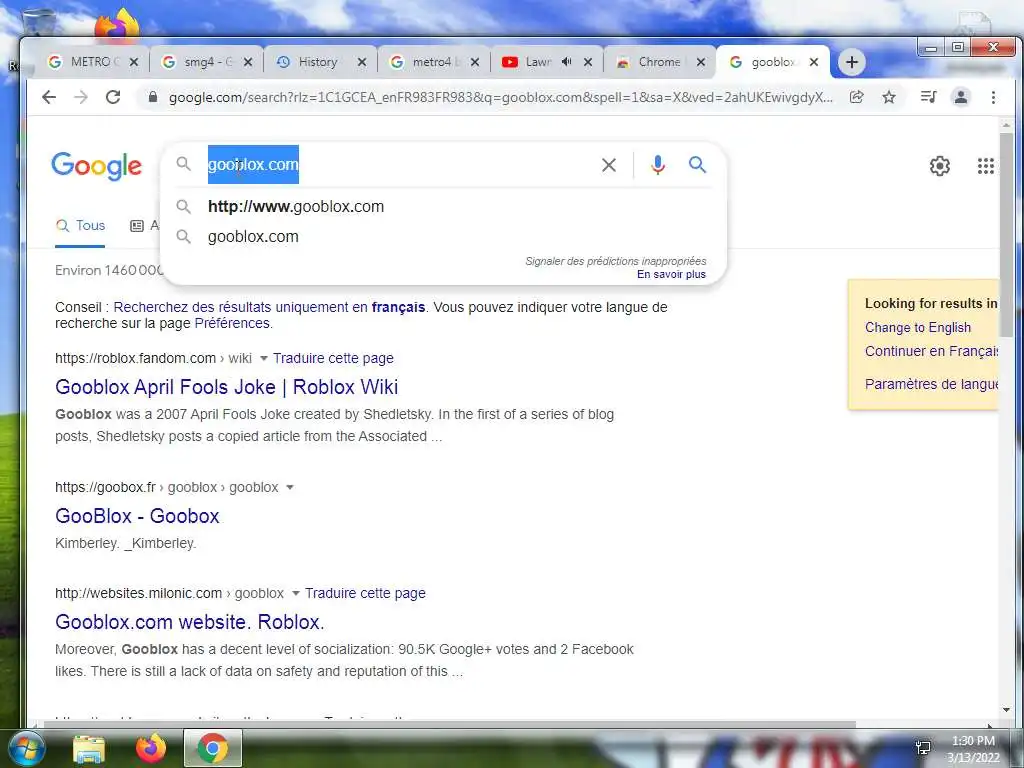The height and width of the screenshot is (768, 1024).
Task: Close the METRO tab
Action: pos(134,62)
